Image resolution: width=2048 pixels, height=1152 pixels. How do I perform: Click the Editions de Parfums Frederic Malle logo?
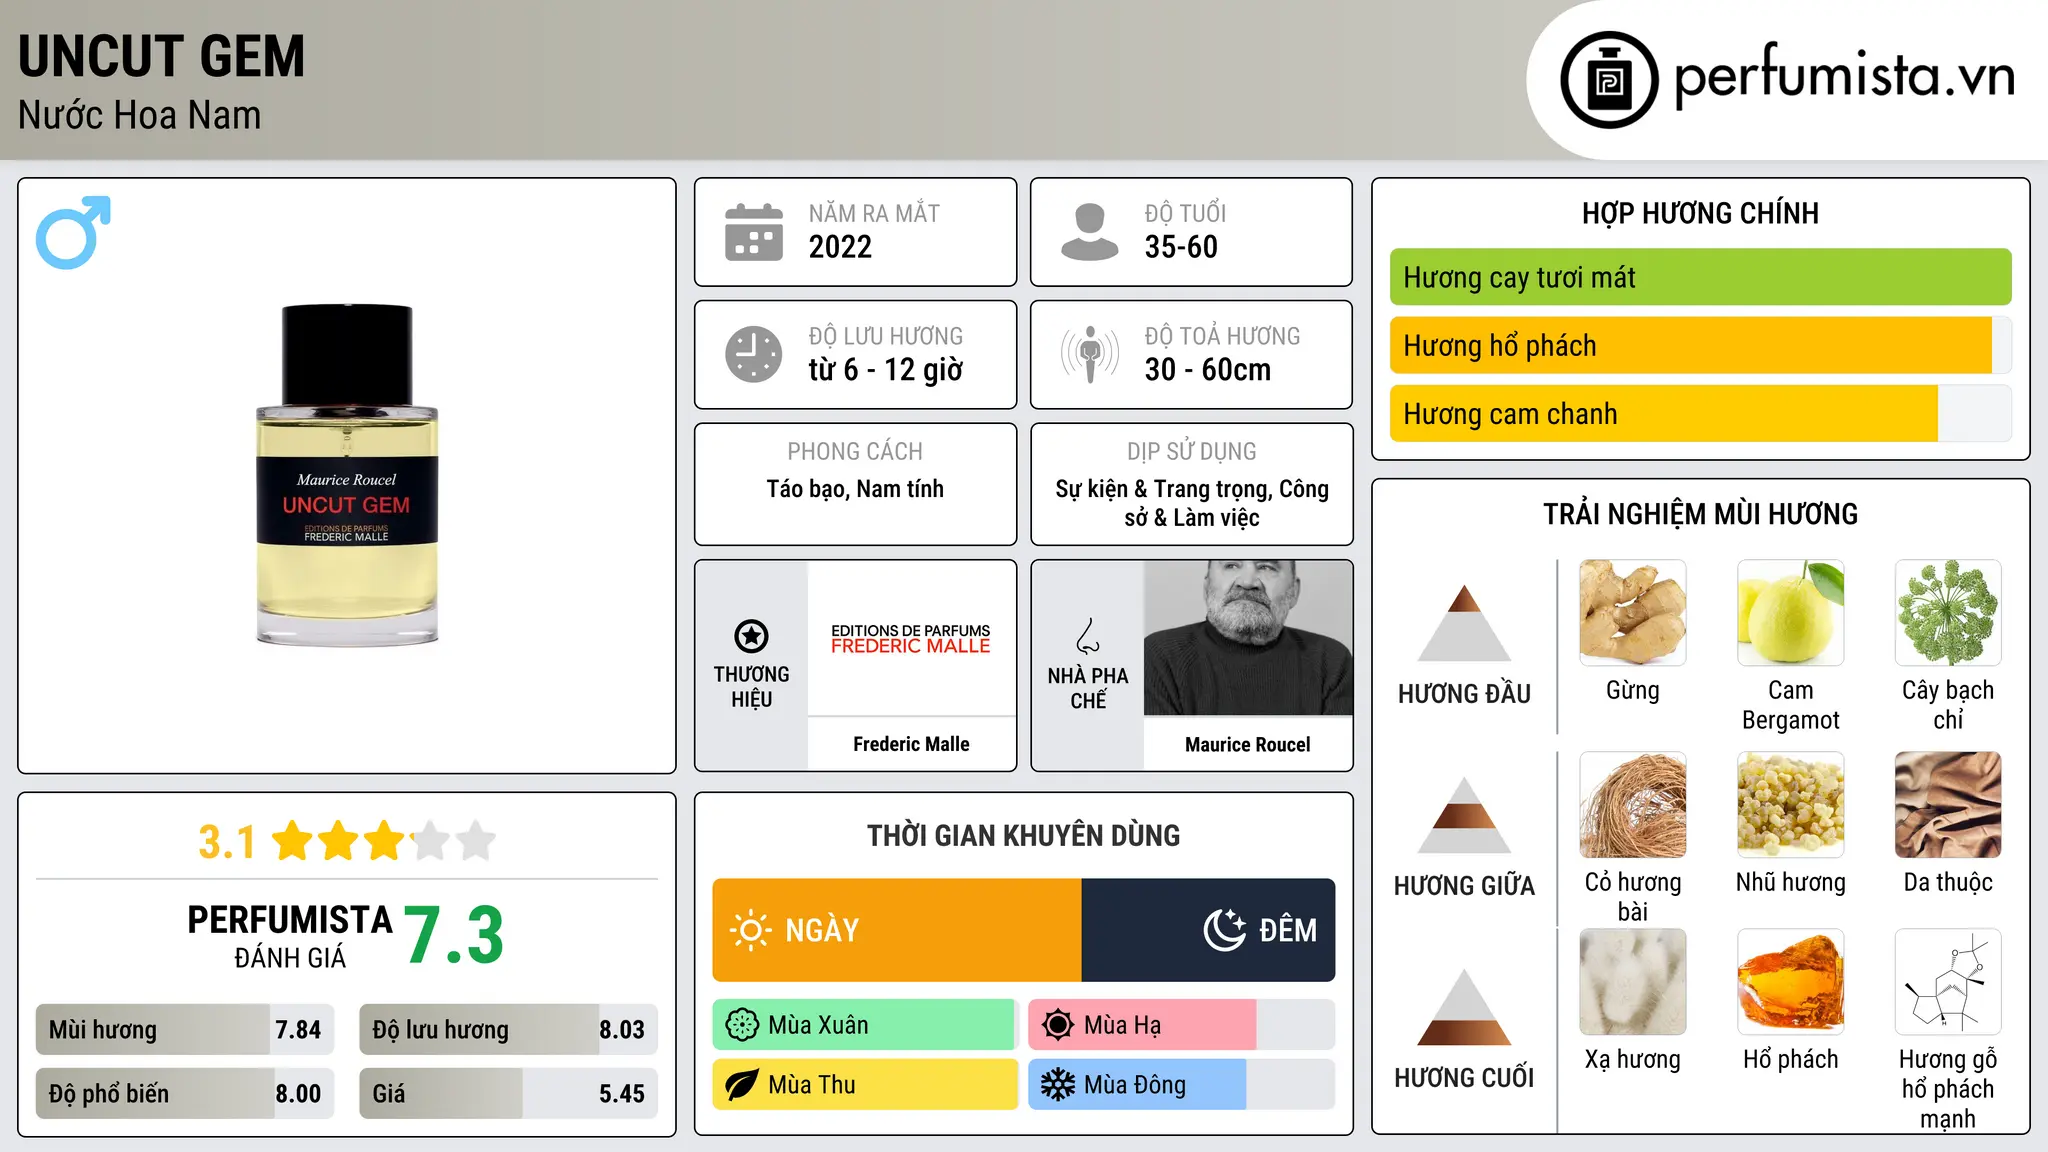click(x=911, y=639)
